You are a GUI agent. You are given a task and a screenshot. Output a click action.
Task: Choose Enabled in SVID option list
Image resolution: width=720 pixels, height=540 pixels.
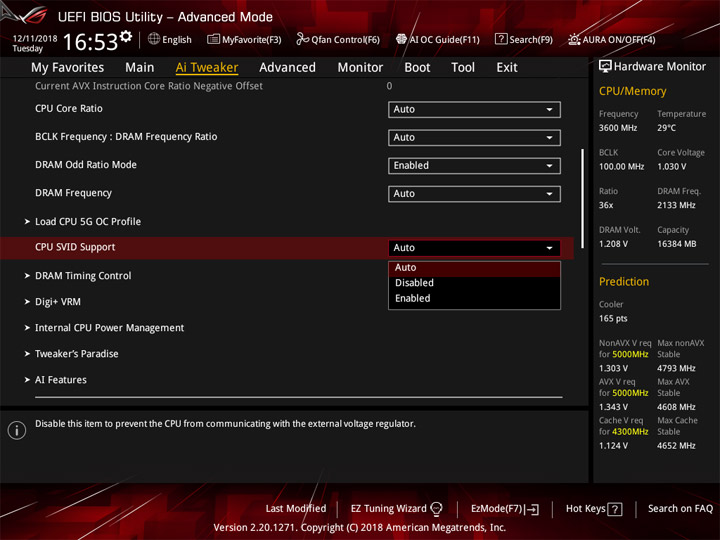[x=474, y=298]
